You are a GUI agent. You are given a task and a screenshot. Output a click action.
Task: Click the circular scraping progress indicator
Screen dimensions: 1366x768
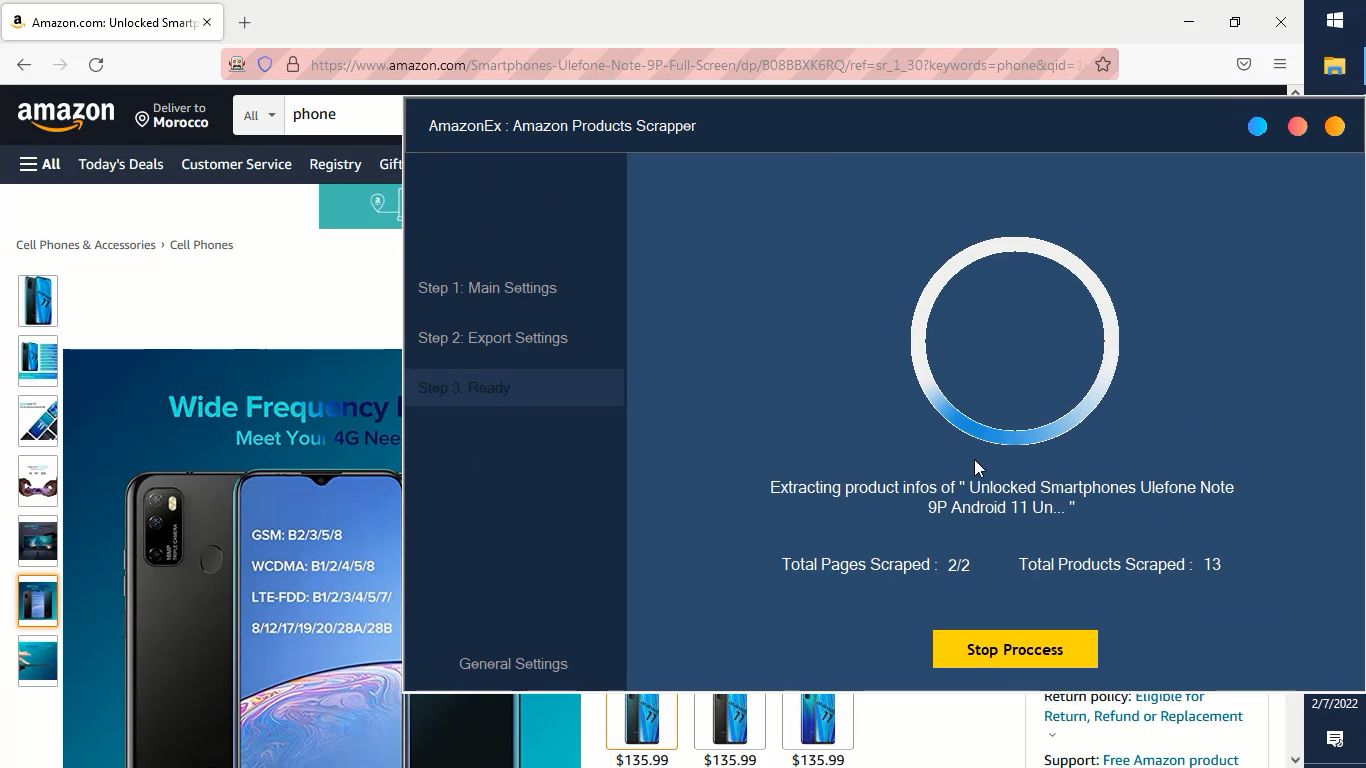point(1015,341)
